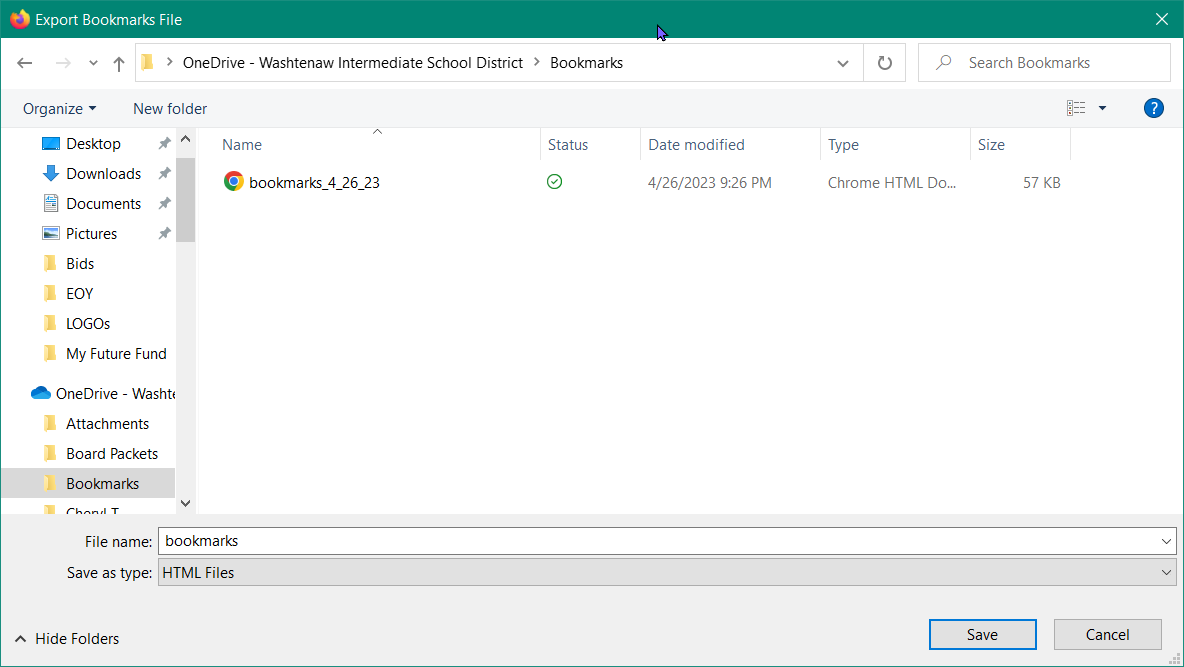Click the 4/26/2023 9:26 PM date cell
Viewport: 1184px width, 667px height.
click(x=710, y=183)
